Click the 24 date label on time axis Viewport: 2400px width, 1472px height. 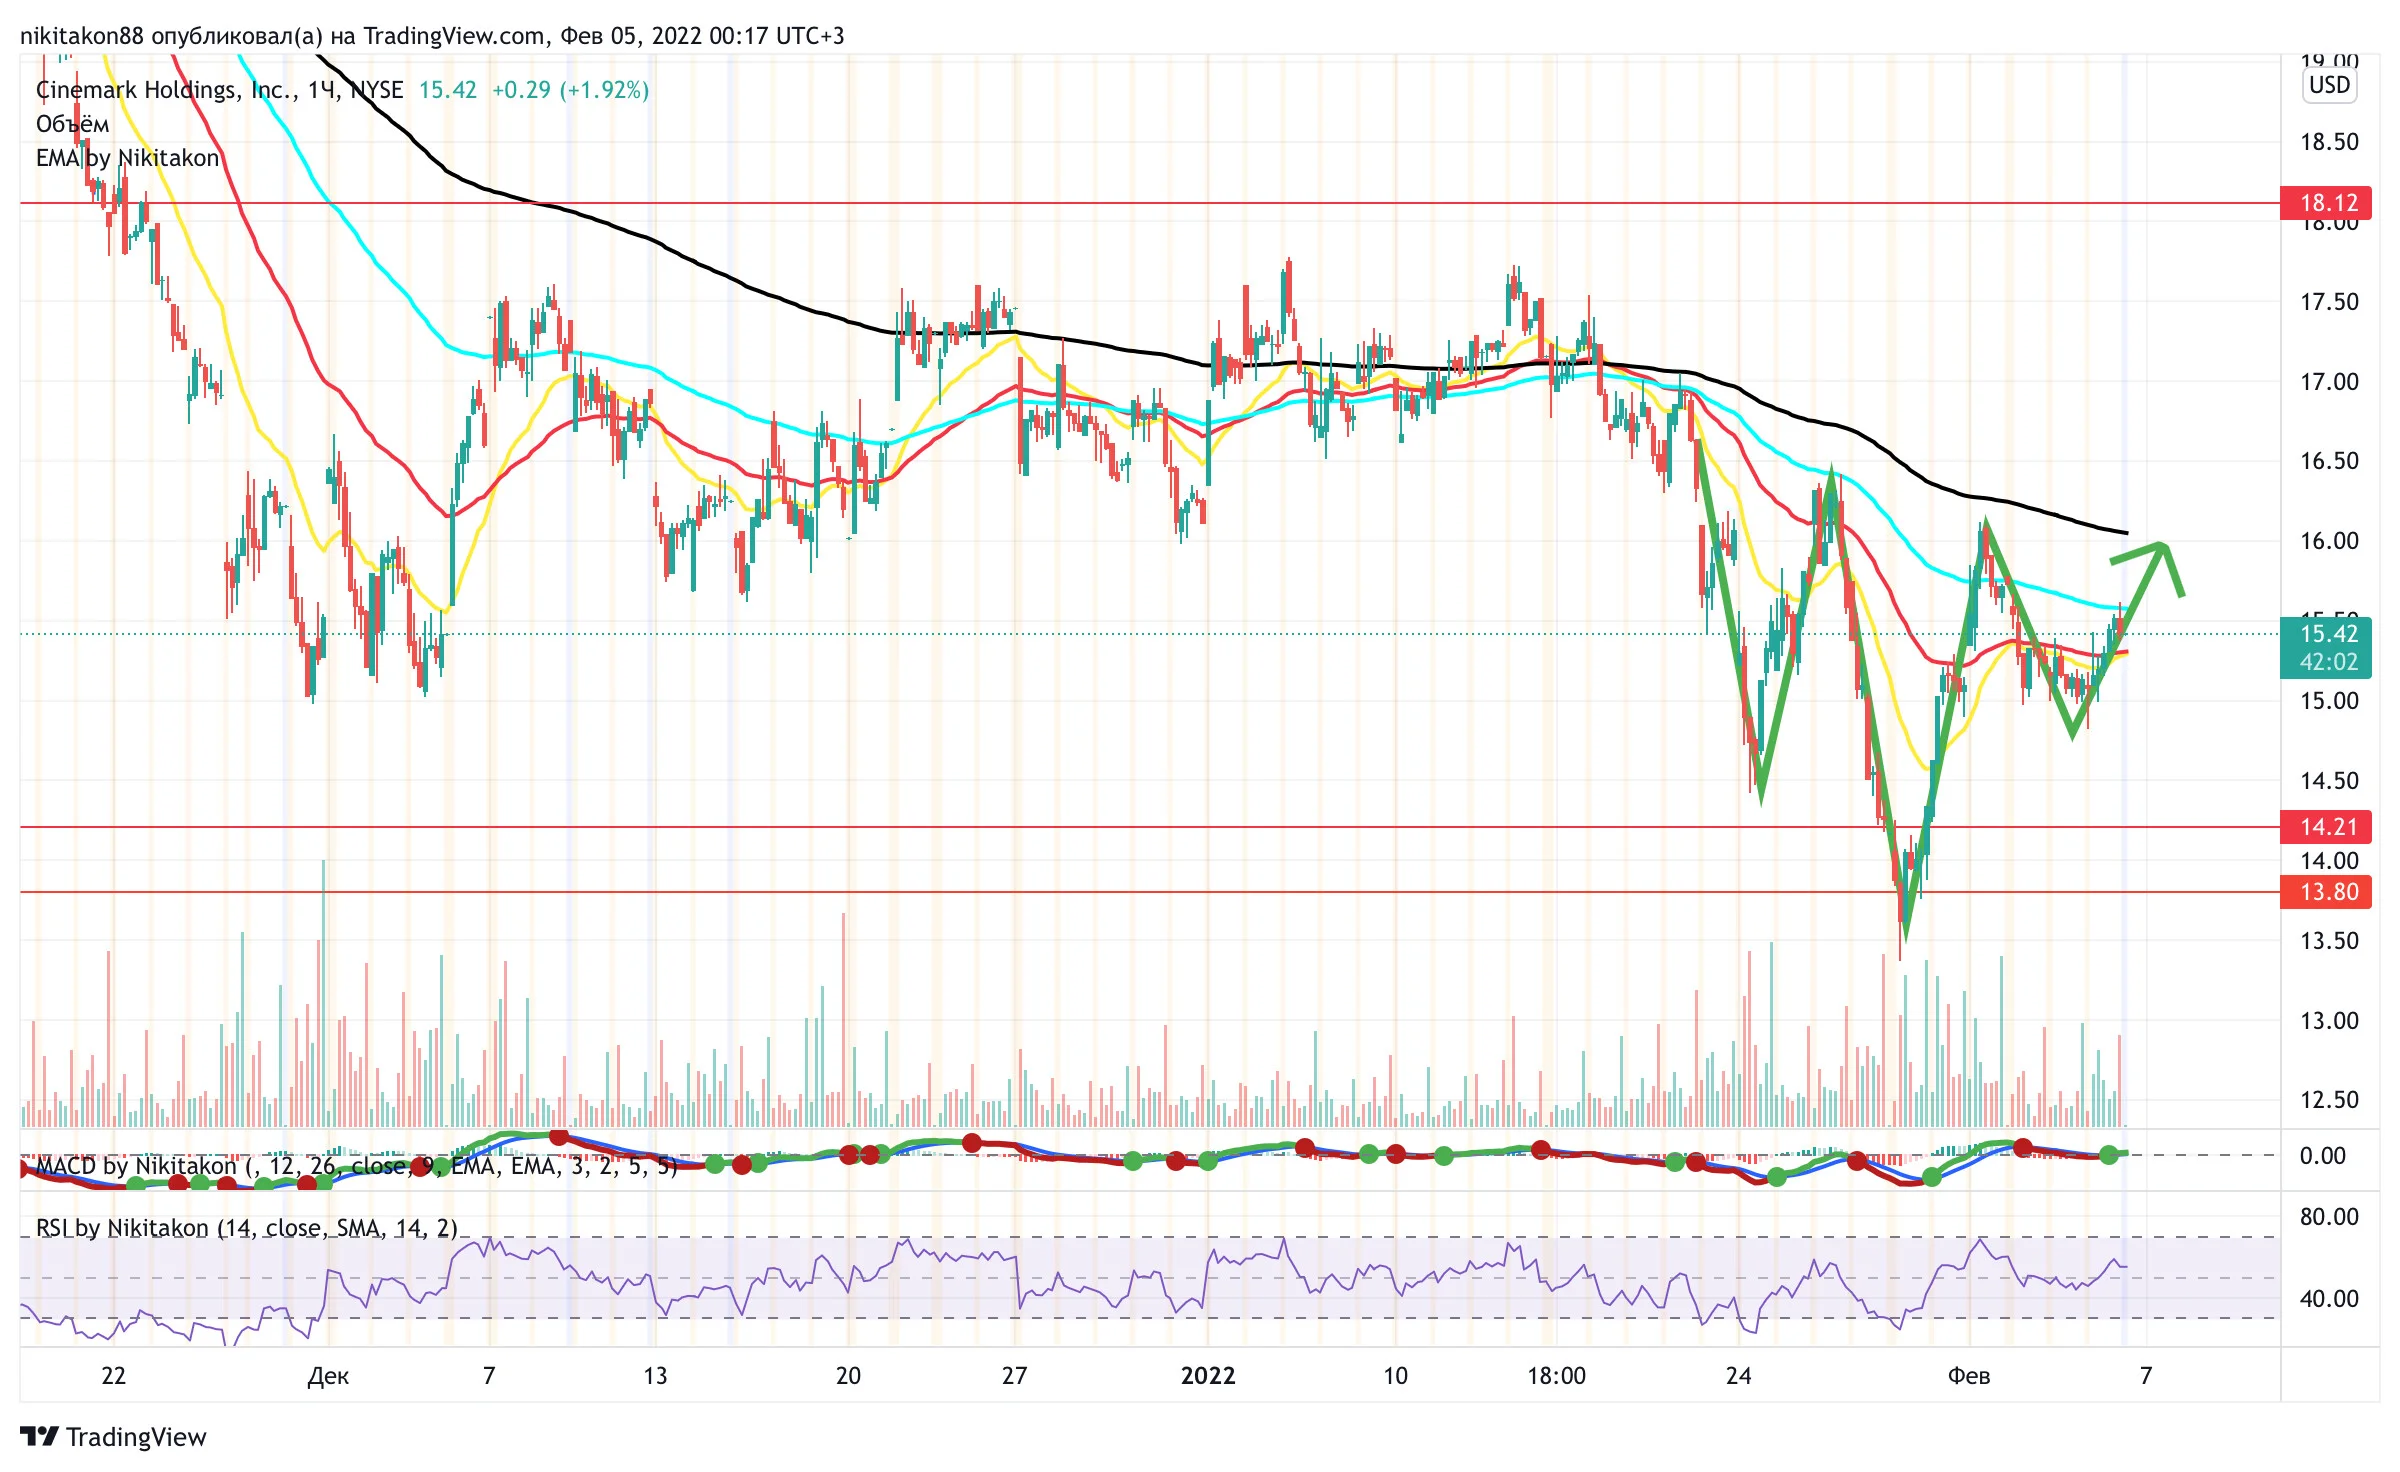(x=1739, y=1376)
